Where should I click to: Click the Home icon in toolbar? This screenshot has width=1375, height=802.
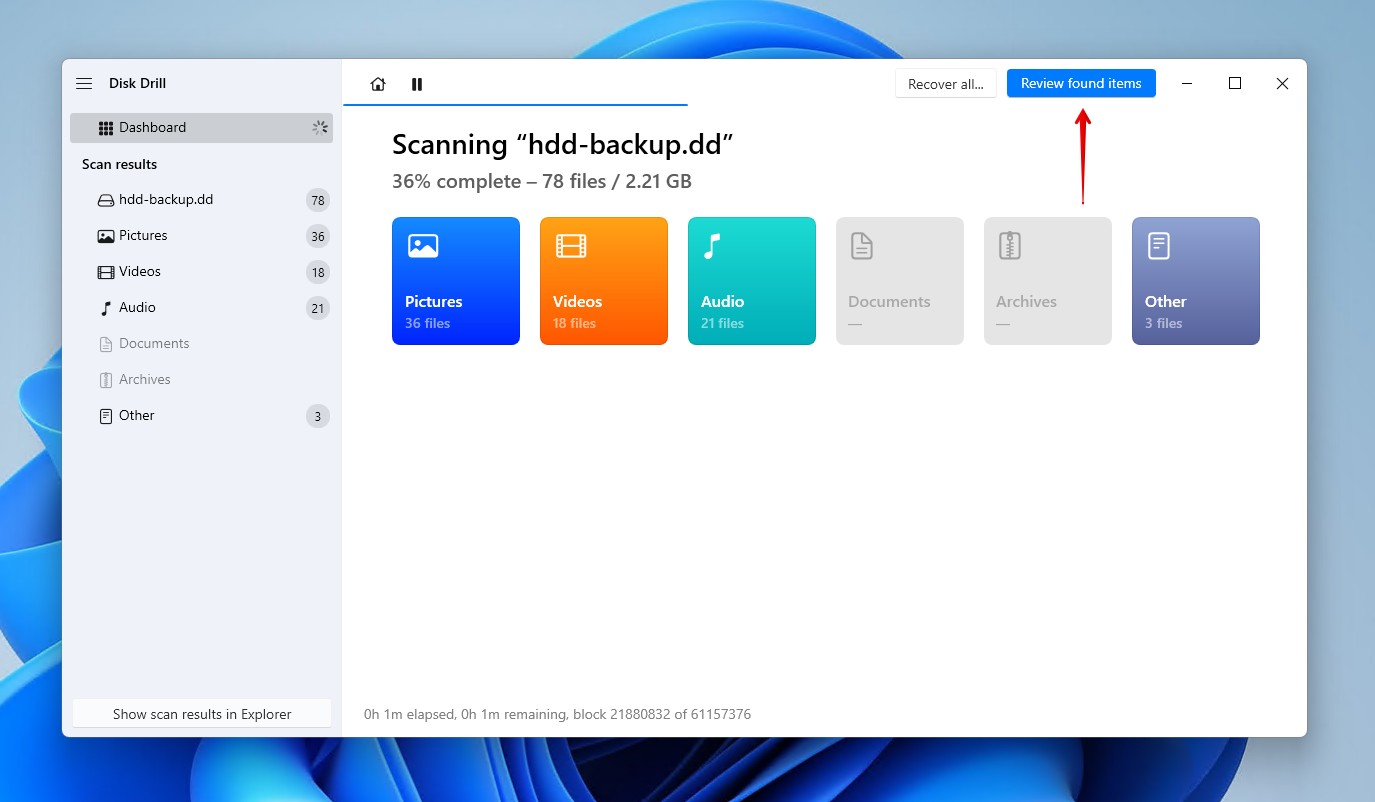pos(378,84)
